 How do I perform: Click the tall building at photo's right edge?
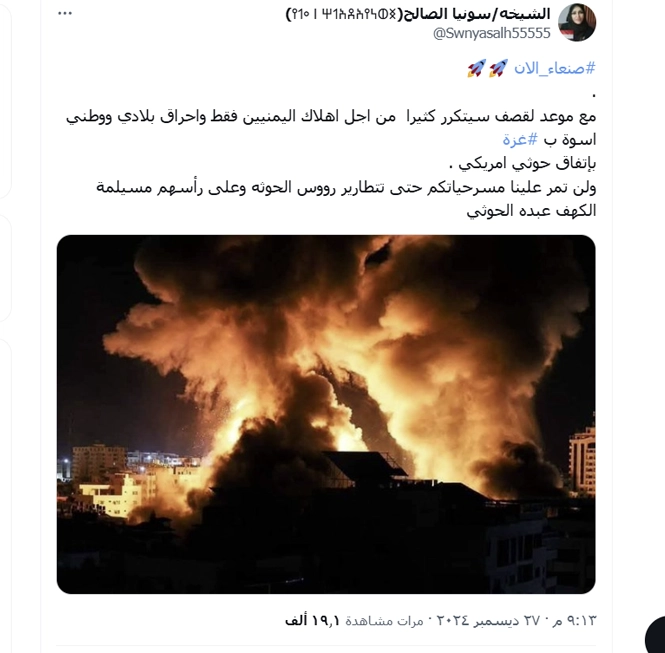coord(582,460)
